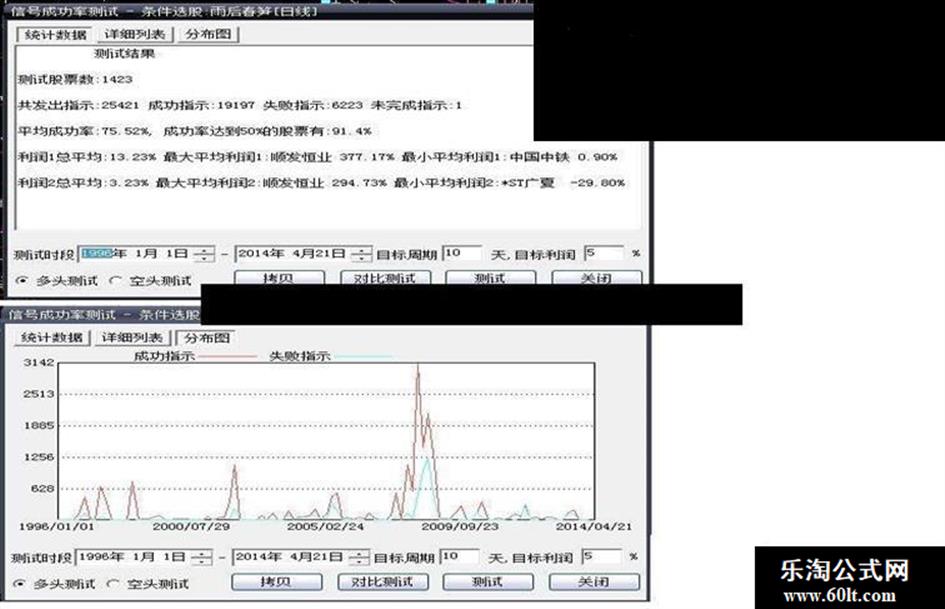Viewport: 945px width, 609px height.
Task: Open 分布图 tab in upper window
Action: pos(208,34)
